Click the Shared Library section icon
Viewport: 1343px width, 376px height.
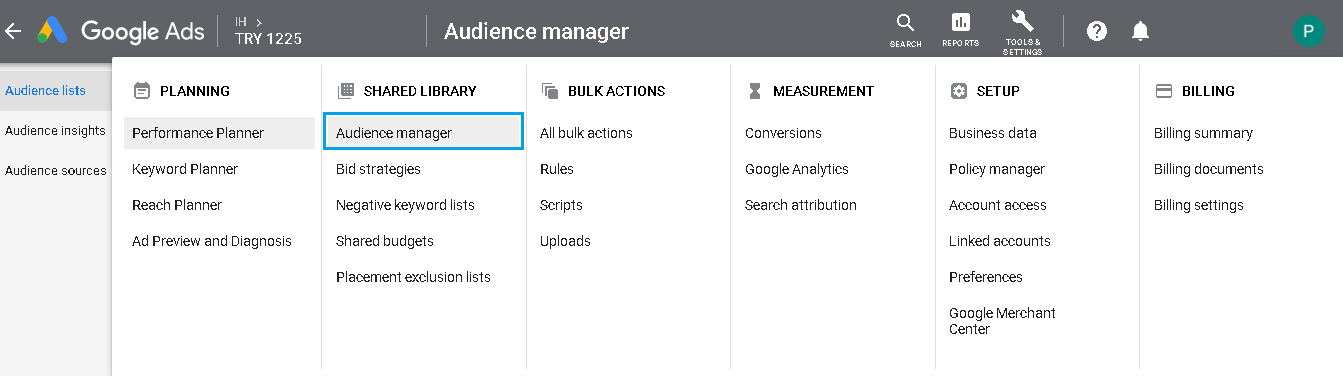pyautogui.click(x=346, y=91)
